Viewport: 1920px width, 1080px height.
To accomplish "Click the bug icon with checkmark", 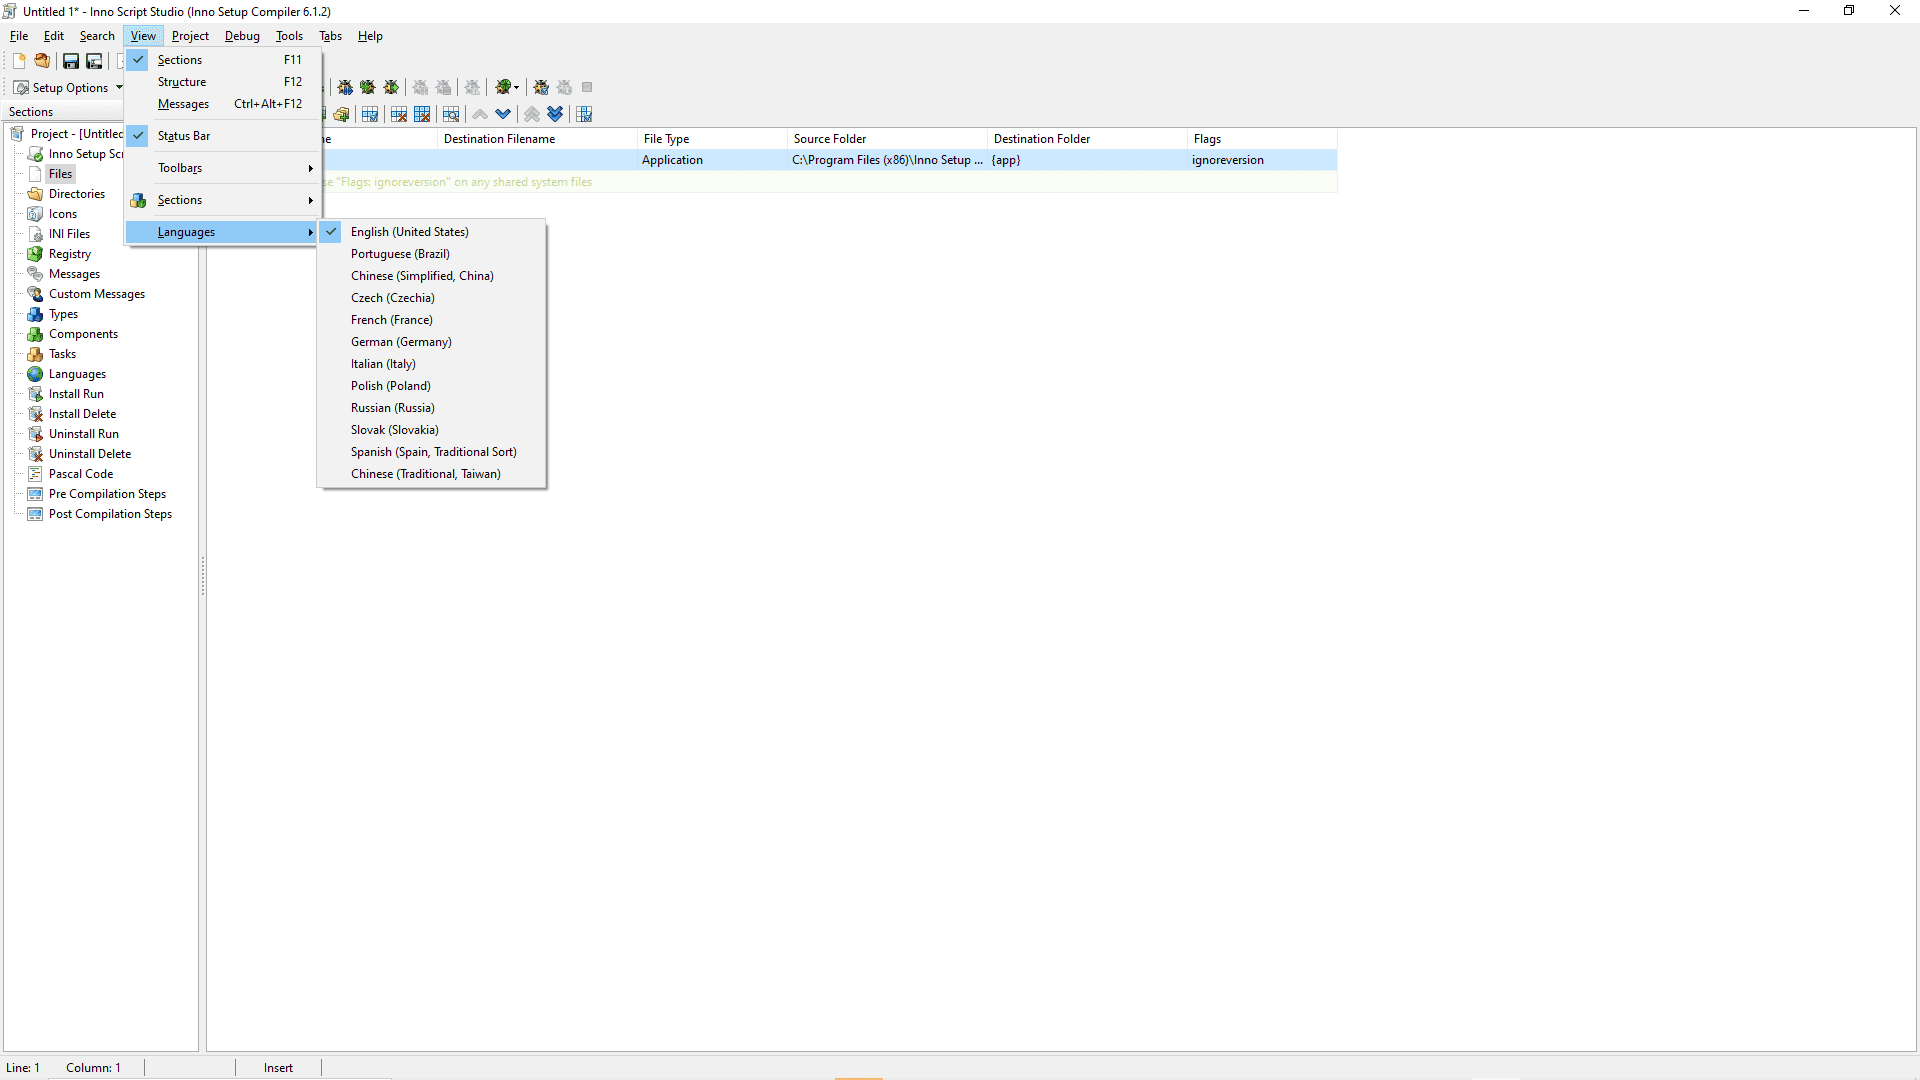I will pyautogui.click(x=541, y=87).
